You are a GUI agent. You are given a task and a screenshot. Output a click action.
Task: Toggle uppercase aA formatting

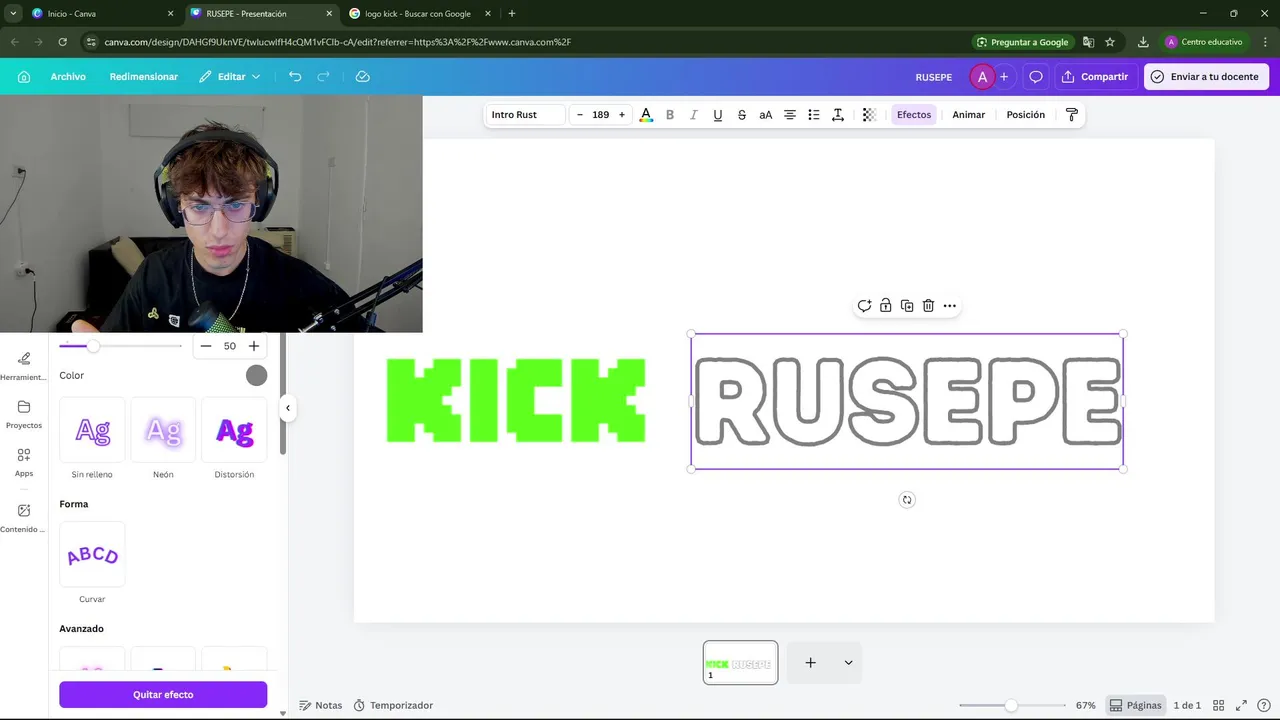click(766, 115)
